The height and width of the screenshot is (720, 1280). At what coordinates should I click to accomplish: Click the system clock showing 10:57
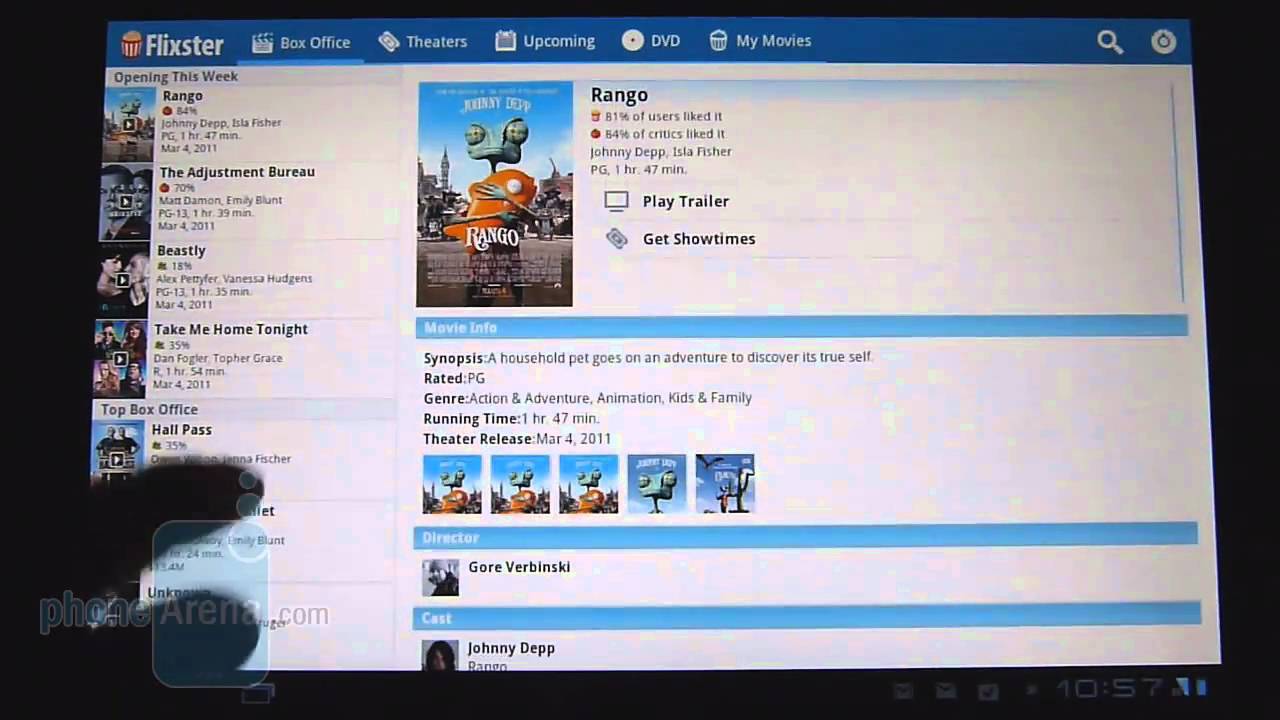[x=1110, y=688]
